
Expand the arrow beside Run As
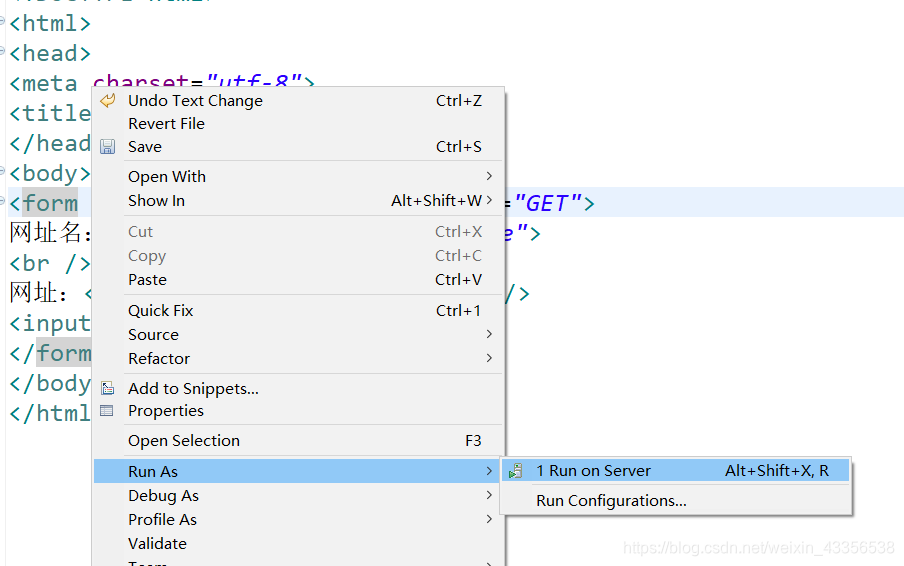[489, 471]
